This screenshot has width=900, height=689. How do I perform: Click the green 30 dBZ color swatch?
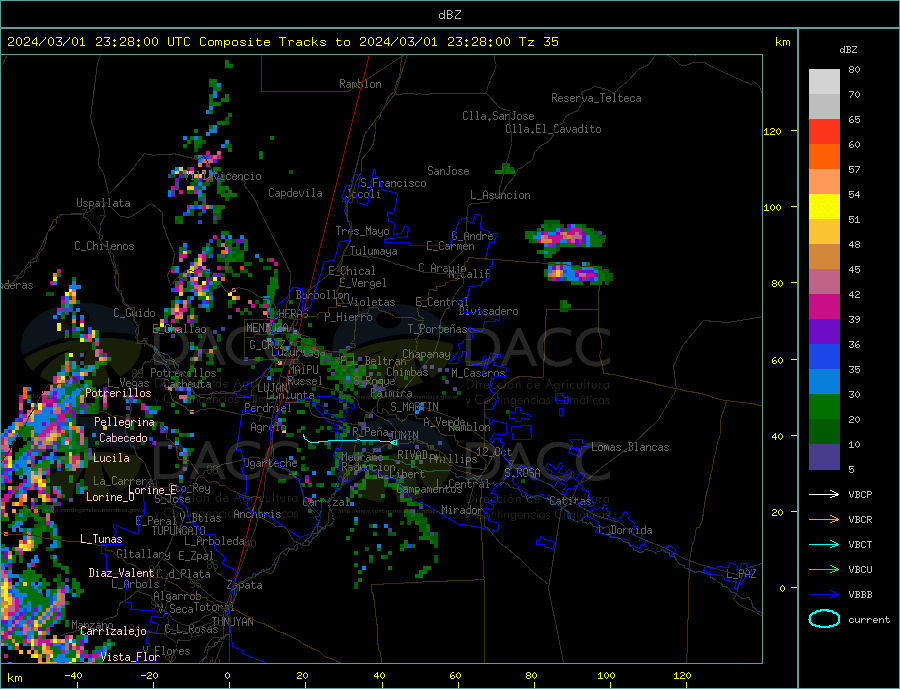click(x=824, y=407)
